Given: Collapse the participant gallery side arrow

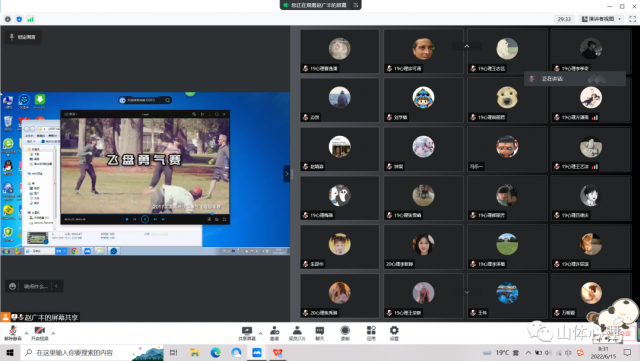Looking at the screenshot, I should click(x=287, y=174).
